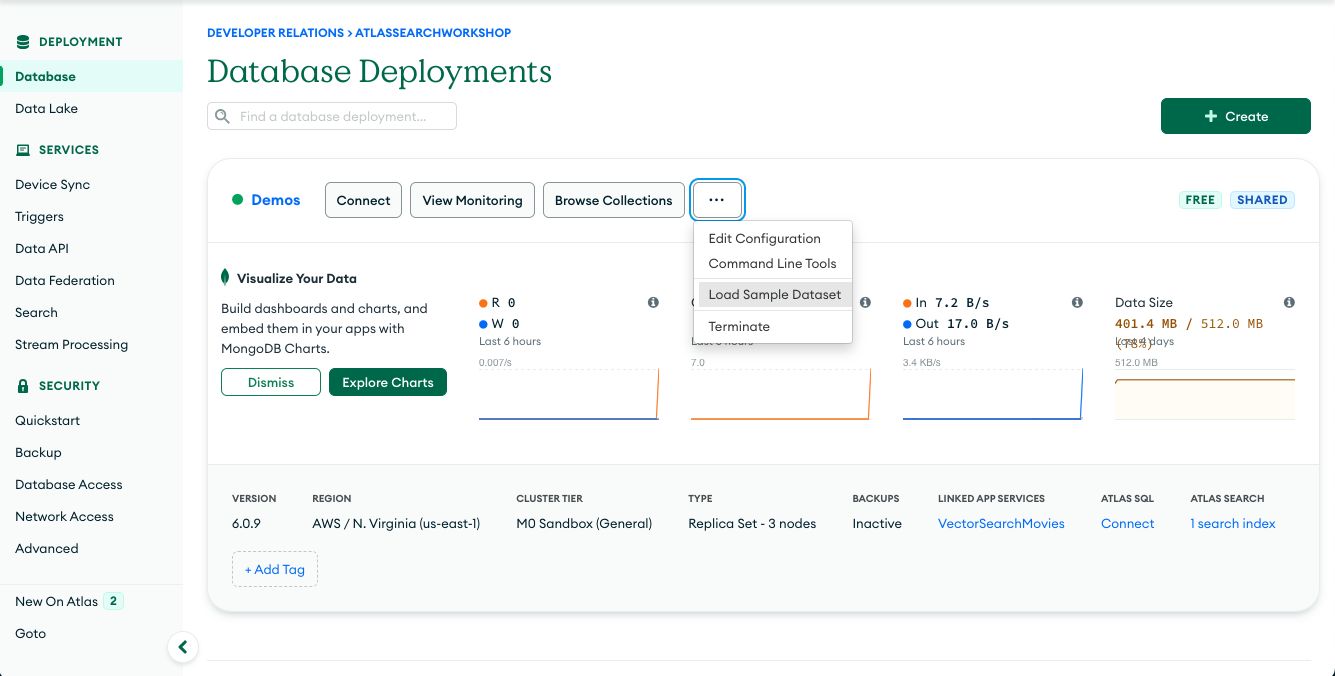Click the info icon beside the In/Out network metric
The image size is (1335, 676).
point(1077,302)
